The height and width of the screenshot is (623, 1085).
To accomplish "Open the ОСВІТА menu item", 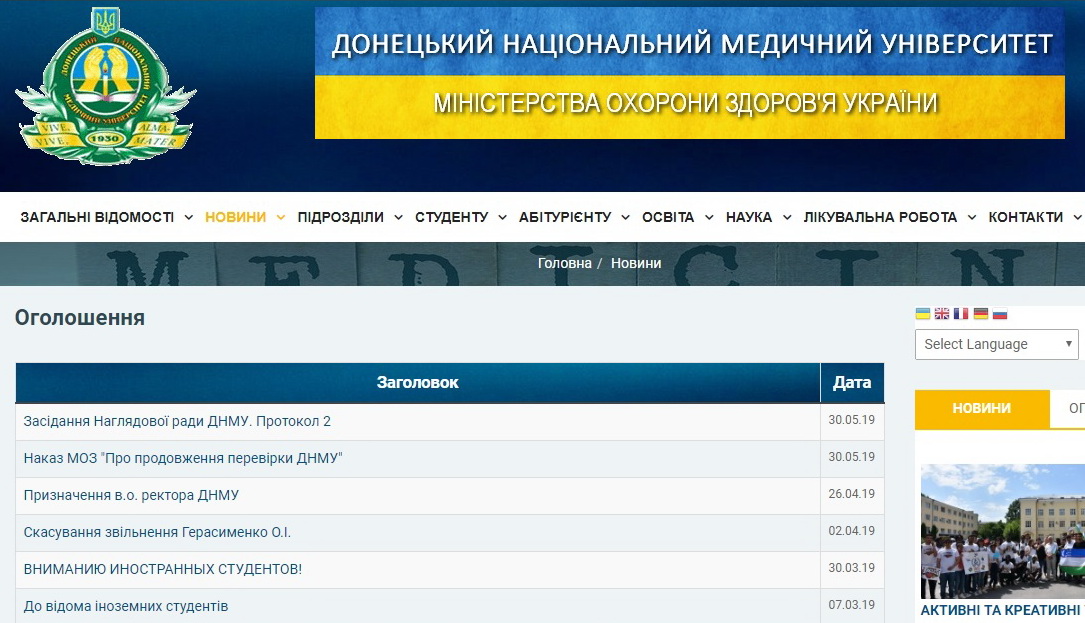I will tap(668, 217).
